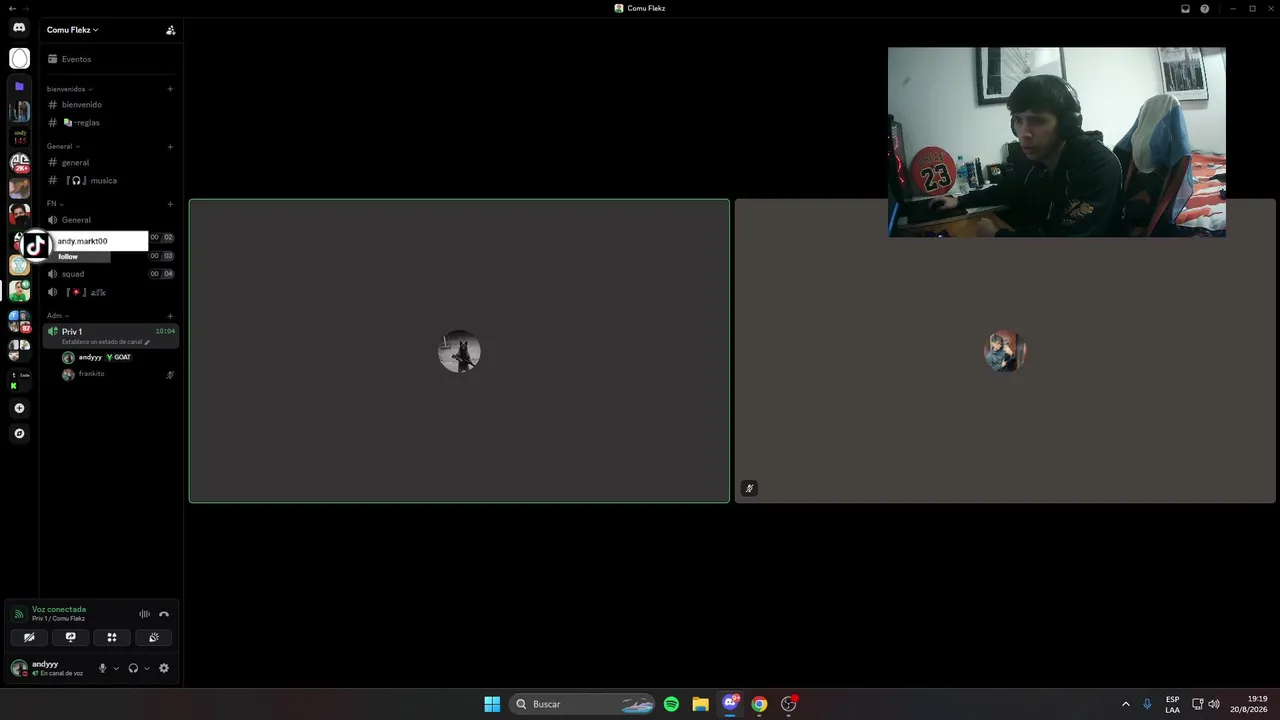This screenshot has height=720, width=1280.
Task: Open microphone input options arrow
Action: point(116,668)
